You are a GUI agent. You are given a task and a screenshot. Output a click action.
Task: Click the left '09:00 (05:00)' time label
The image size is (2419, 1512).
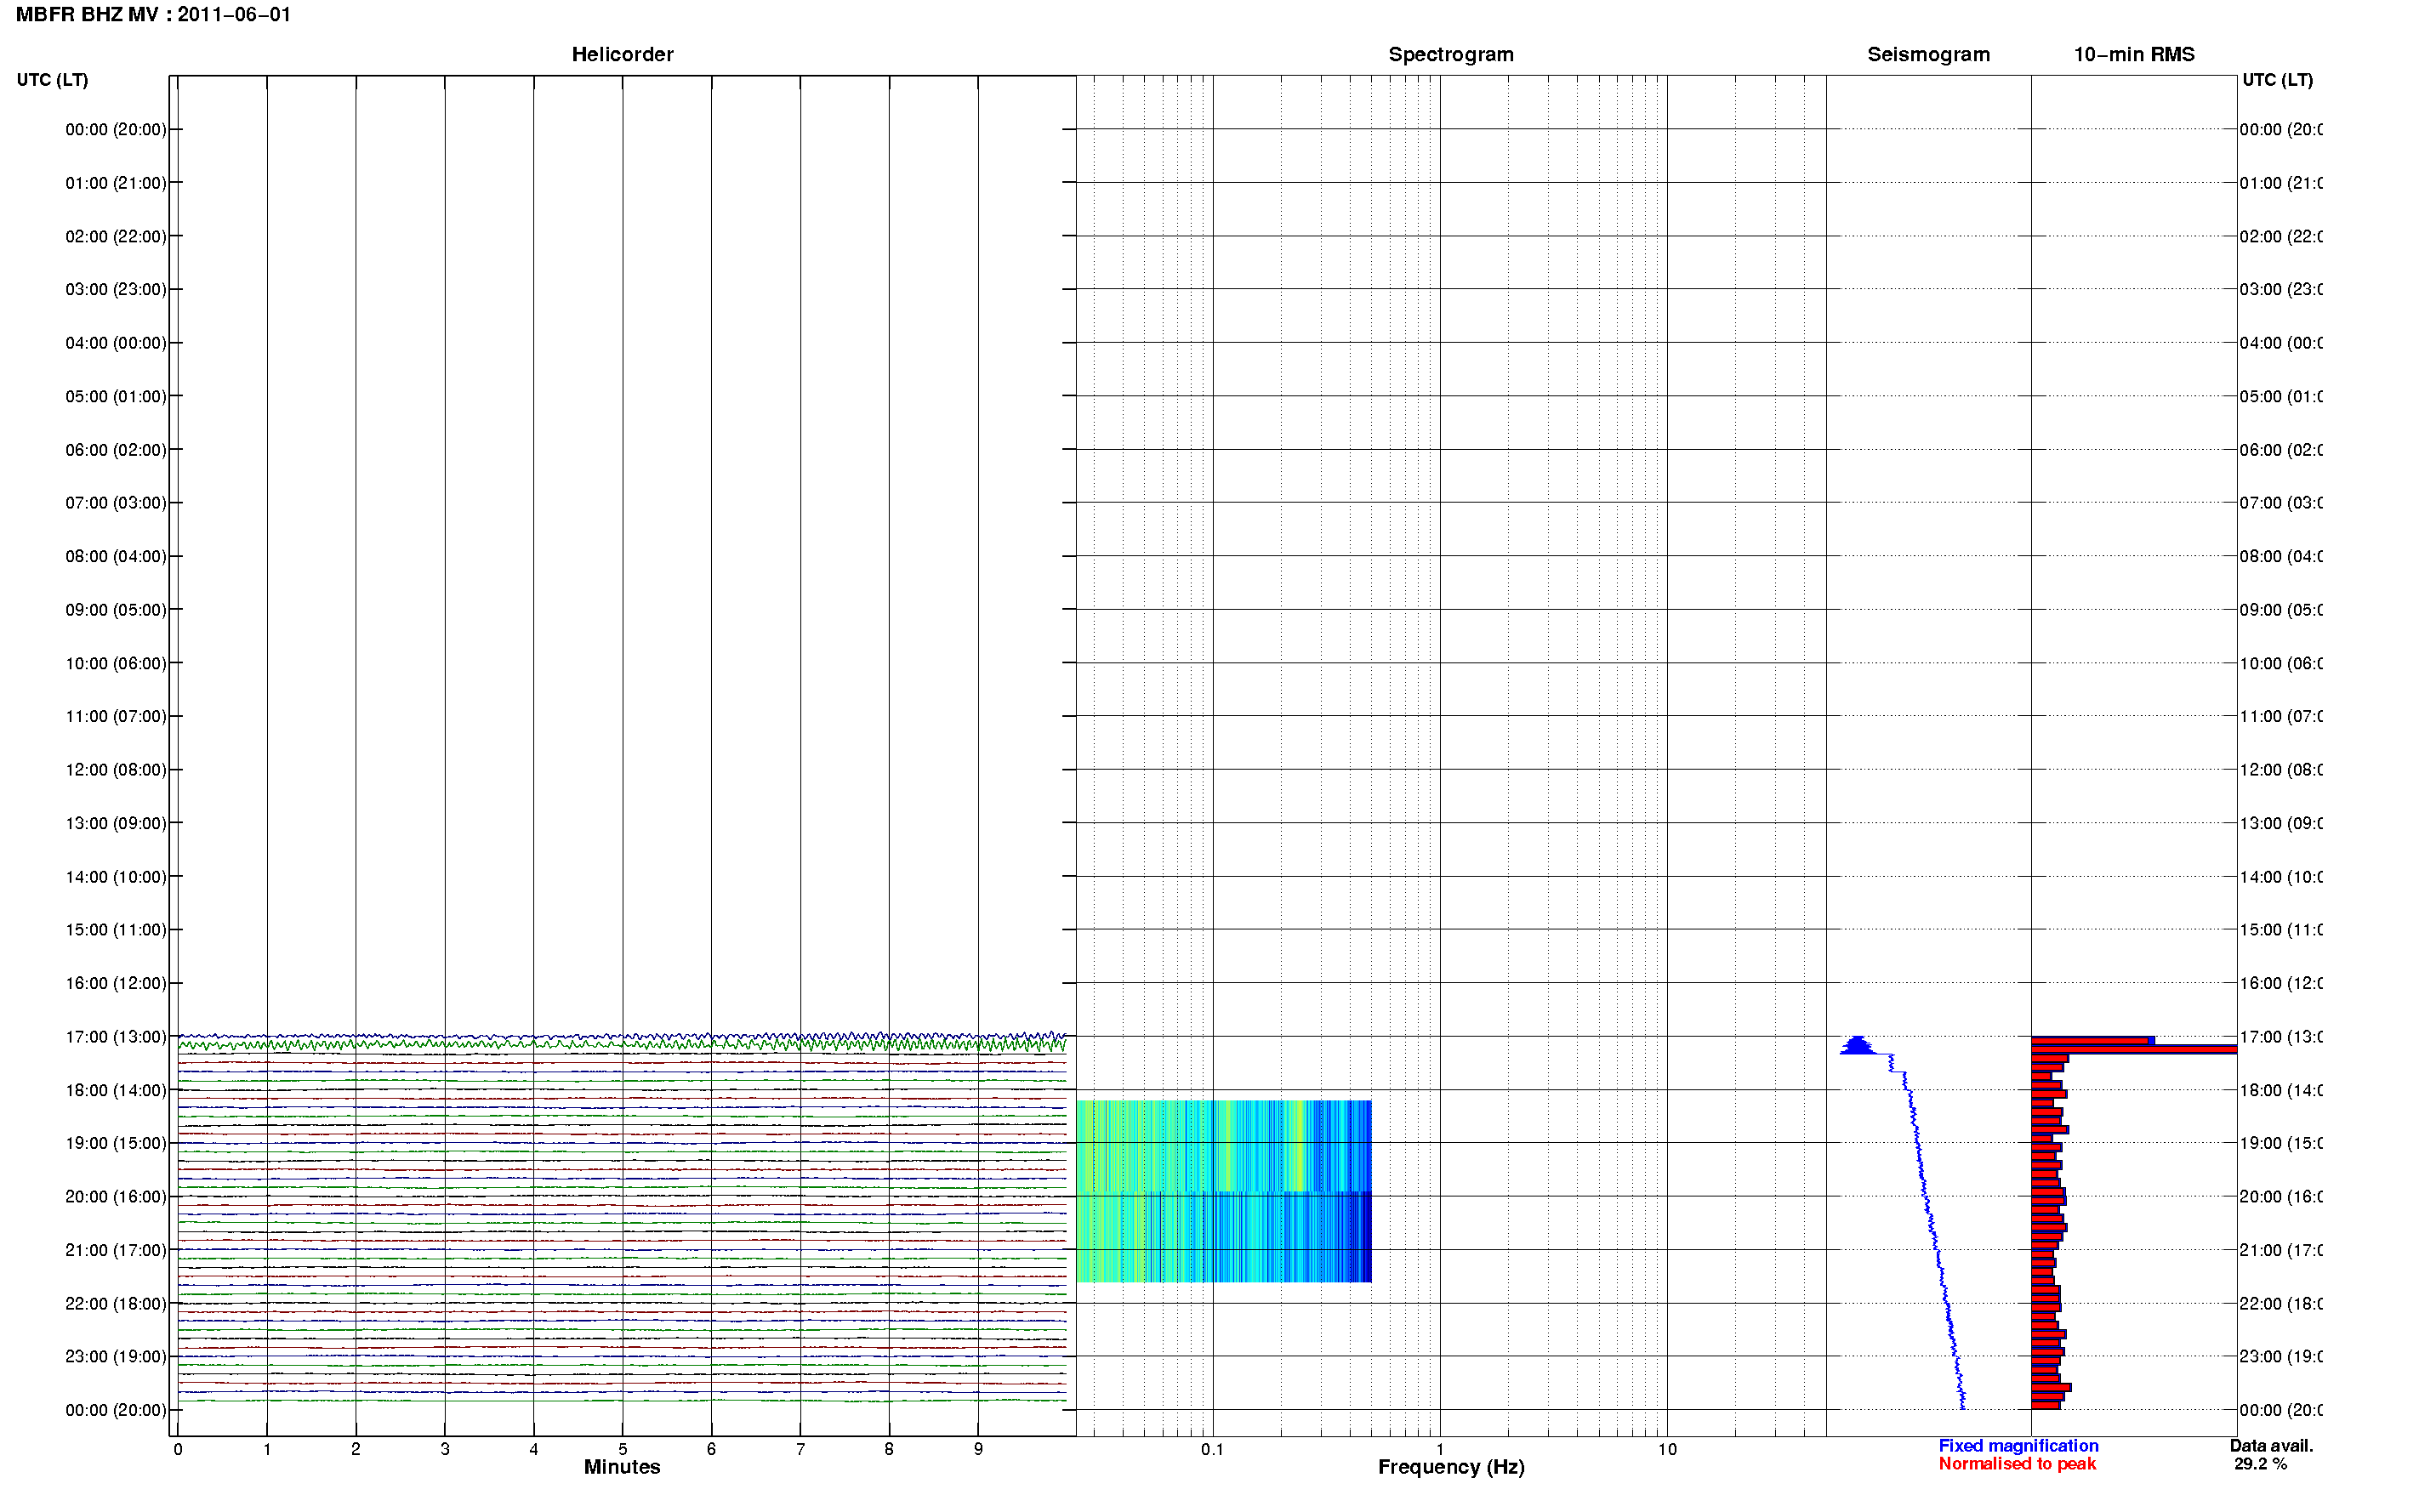pos(116,610)
